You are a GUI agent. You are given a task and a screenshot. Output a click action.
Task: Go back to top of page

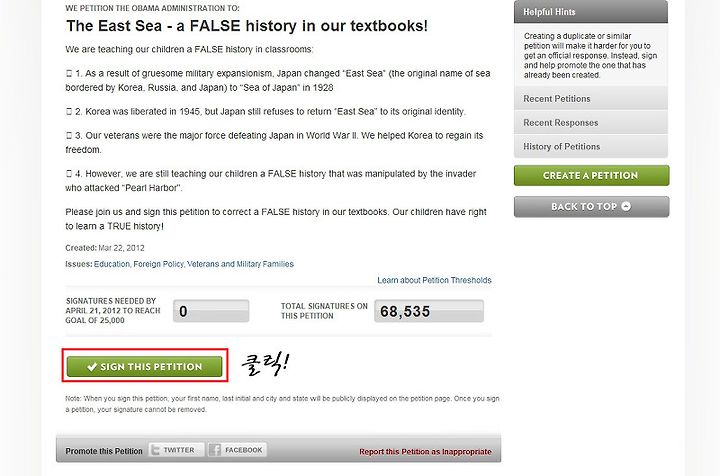[591, 207]
